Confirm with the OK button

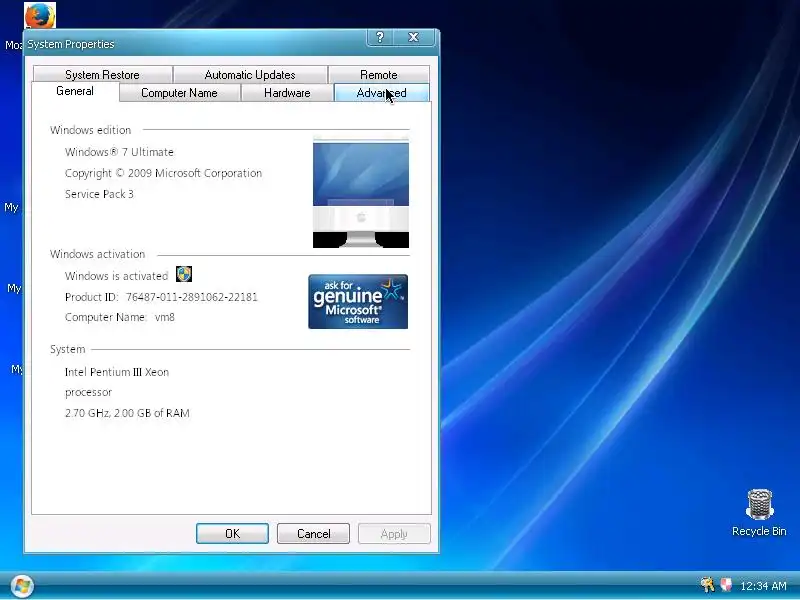point(232,534)
